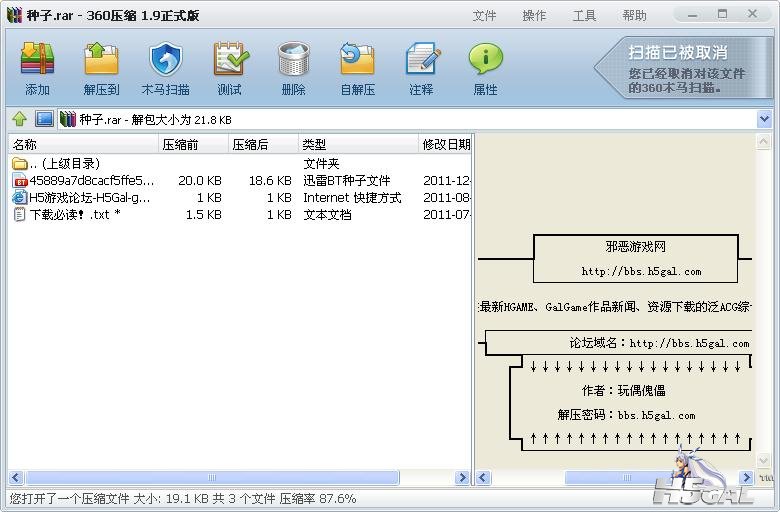Image resolution: width=780 pixels, height=512 pixels.
Task: Open the 注释 (Comment) tool
Action: tap(421, 67)
